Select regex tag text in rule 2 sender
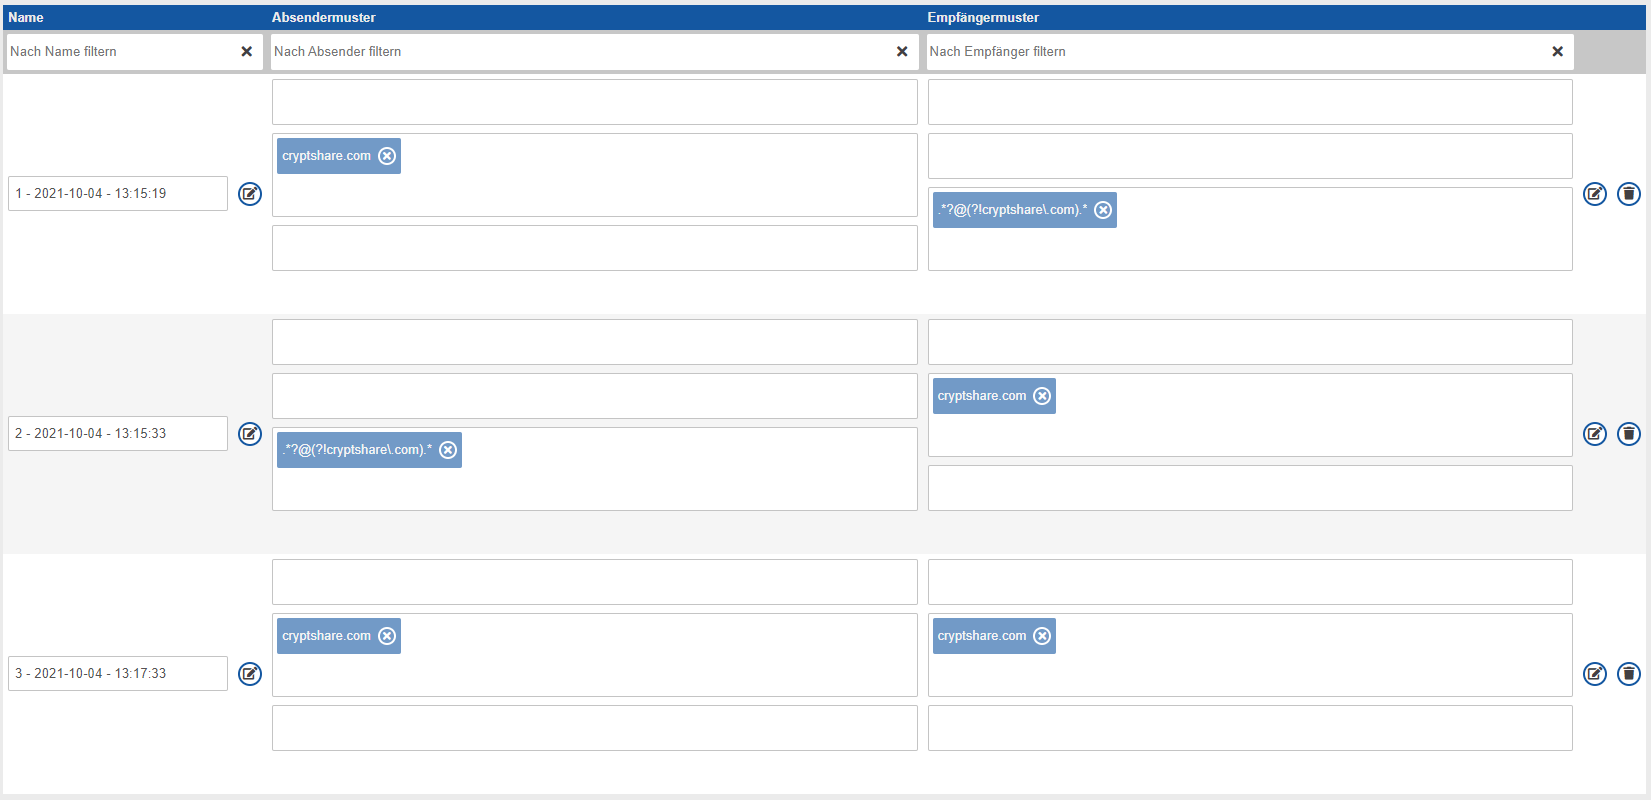The width and height of the screenshot is (1651, 800). pos(357,450)
